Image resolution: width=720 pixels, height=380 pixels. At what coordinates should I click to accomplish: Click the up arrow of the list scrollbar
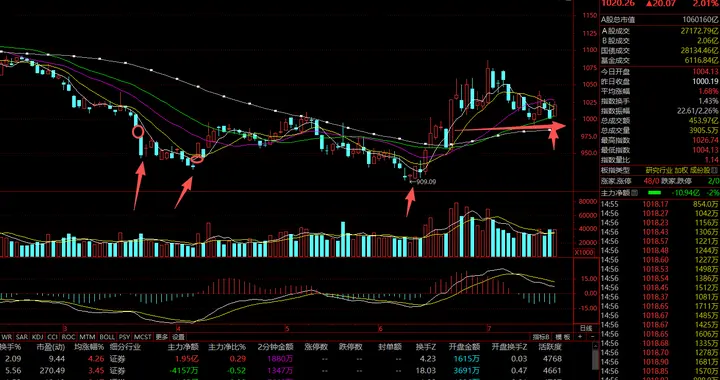point(595,346)
